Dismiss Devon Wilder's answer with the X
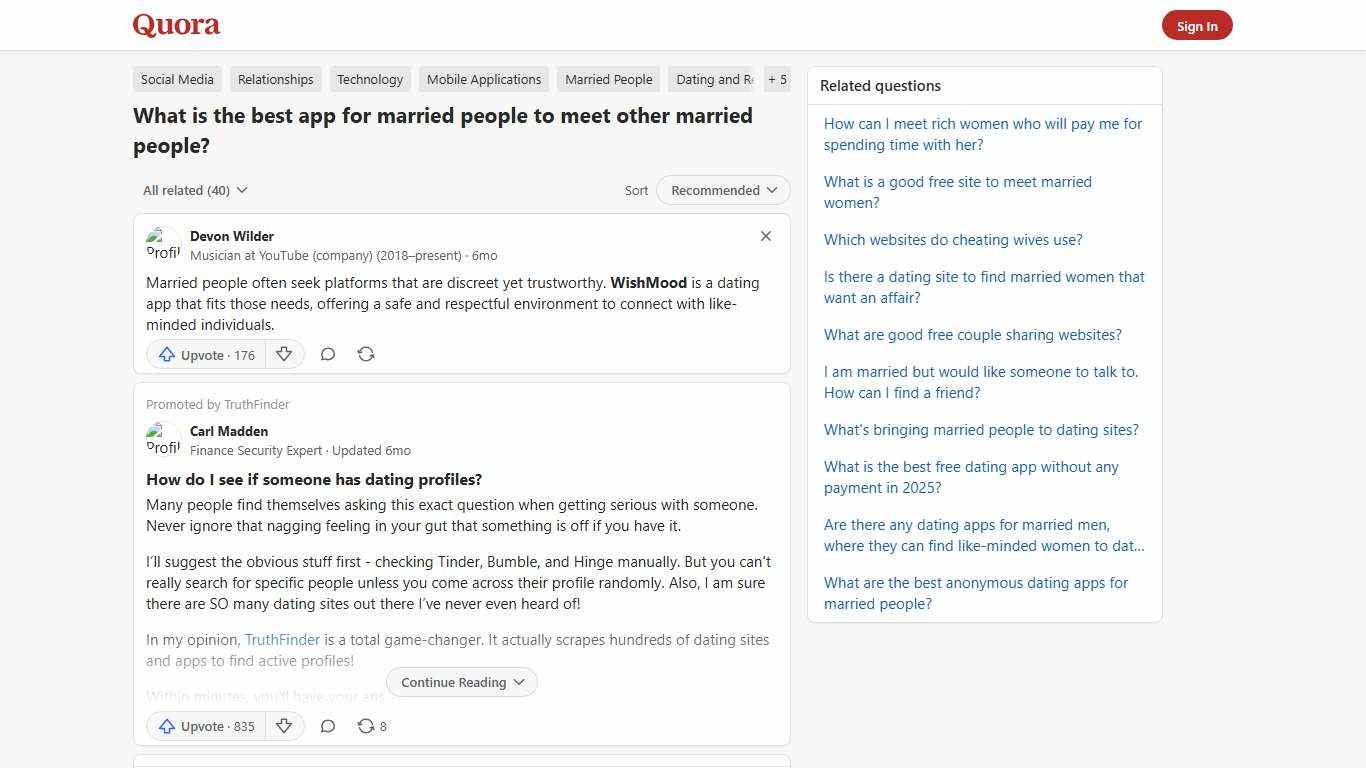This screenshot has width=1366, height=768. click(x=765, y=236)
